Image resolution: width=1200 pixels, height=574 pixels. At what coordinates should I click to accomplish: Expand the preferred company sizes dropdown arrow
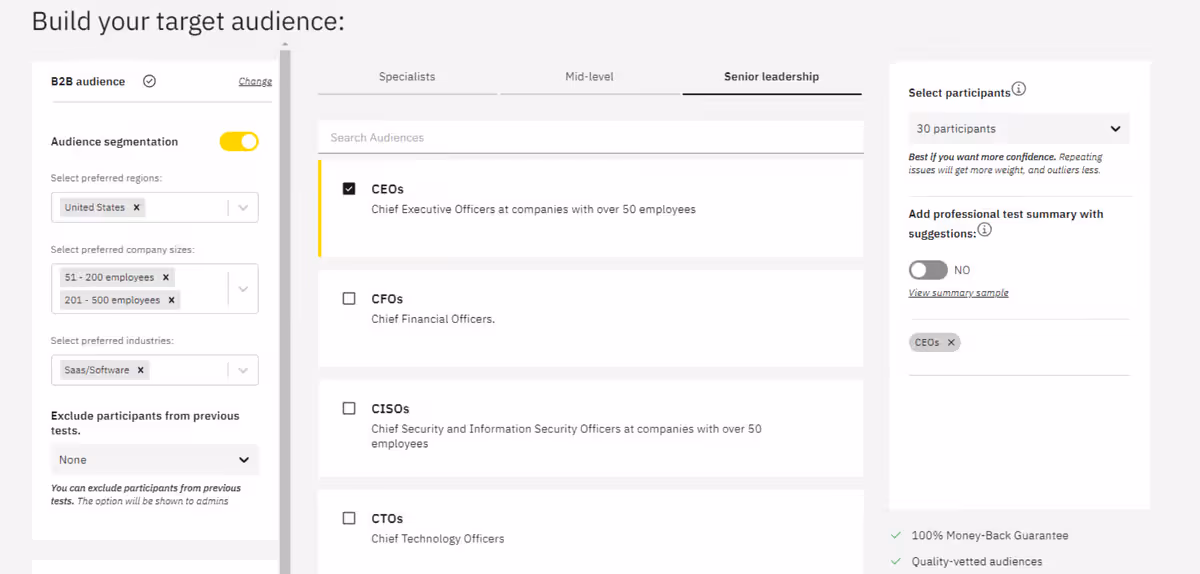click(x=243, y=289)
